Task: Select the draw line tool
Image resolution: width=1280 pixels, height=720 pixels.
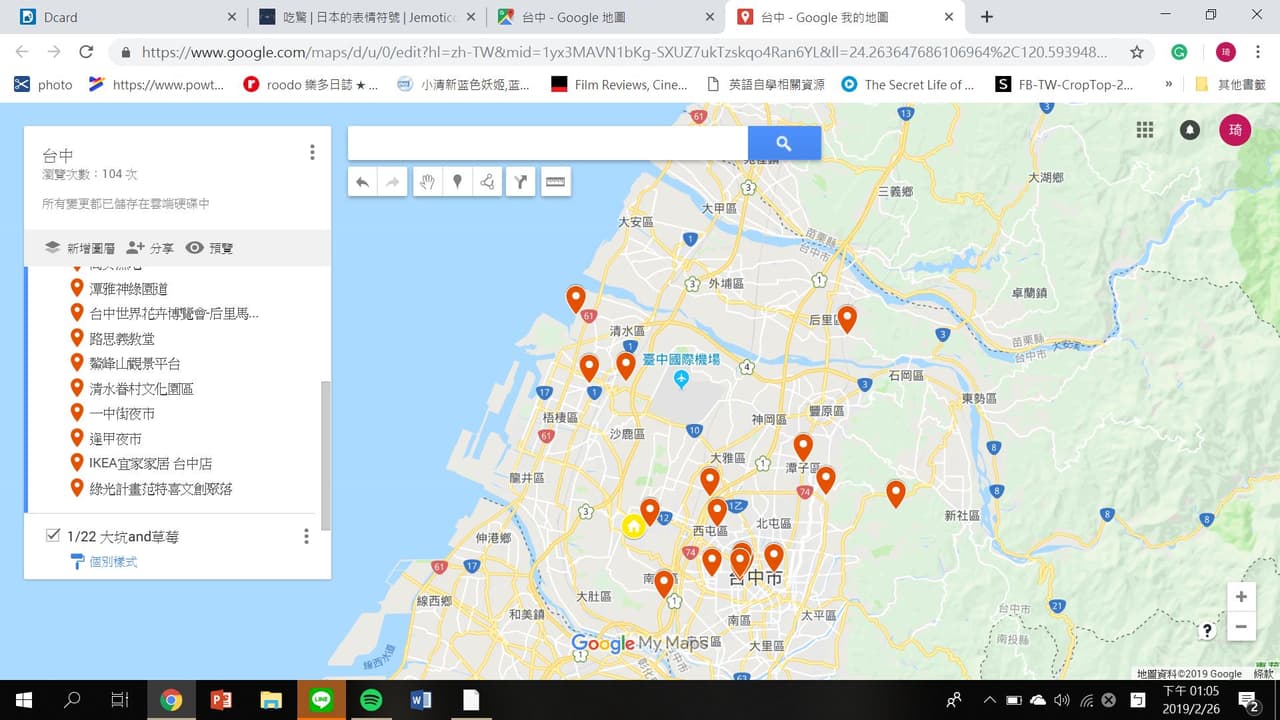Action: coord(487,182)
